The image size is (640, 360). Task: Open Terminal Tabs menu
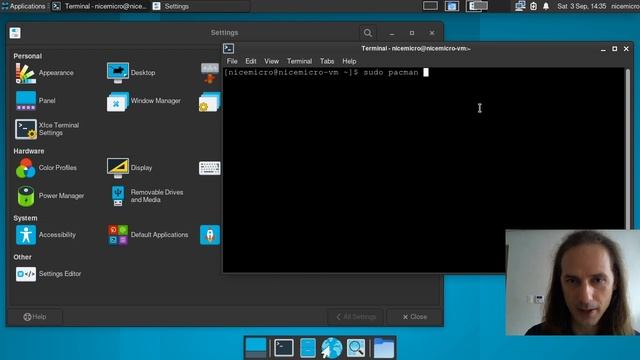click(327, 61)
